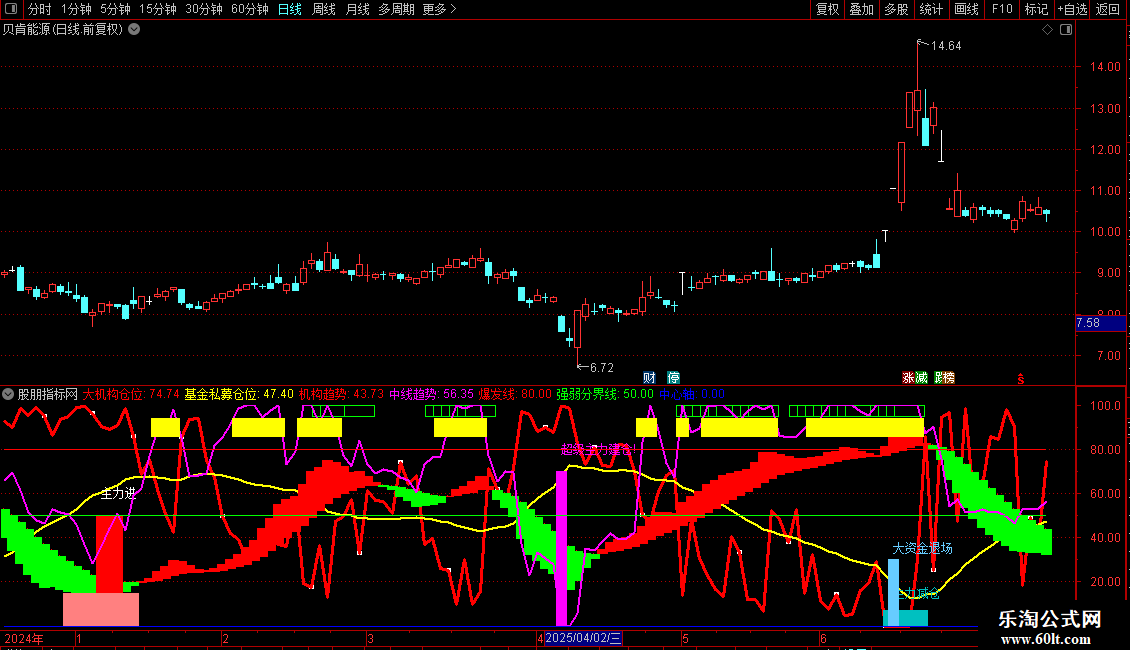Select the 月线 monthly period tab
The image size is (1130, 650).
(357, 9)
